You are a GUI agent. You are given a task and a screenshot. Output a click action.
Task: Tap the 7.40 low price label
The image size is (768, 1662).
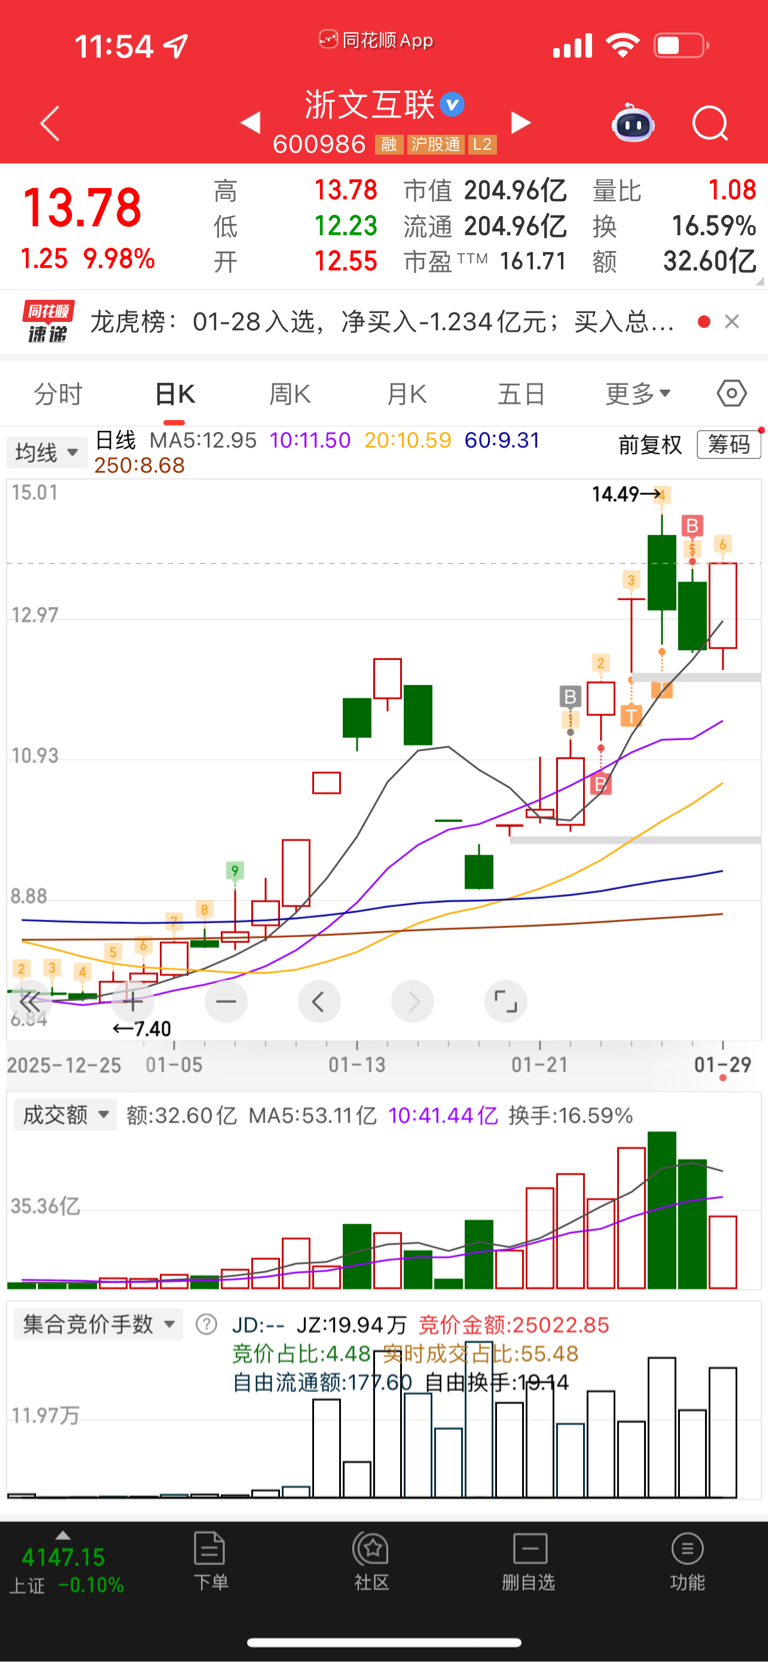(x=142, y=1029)
